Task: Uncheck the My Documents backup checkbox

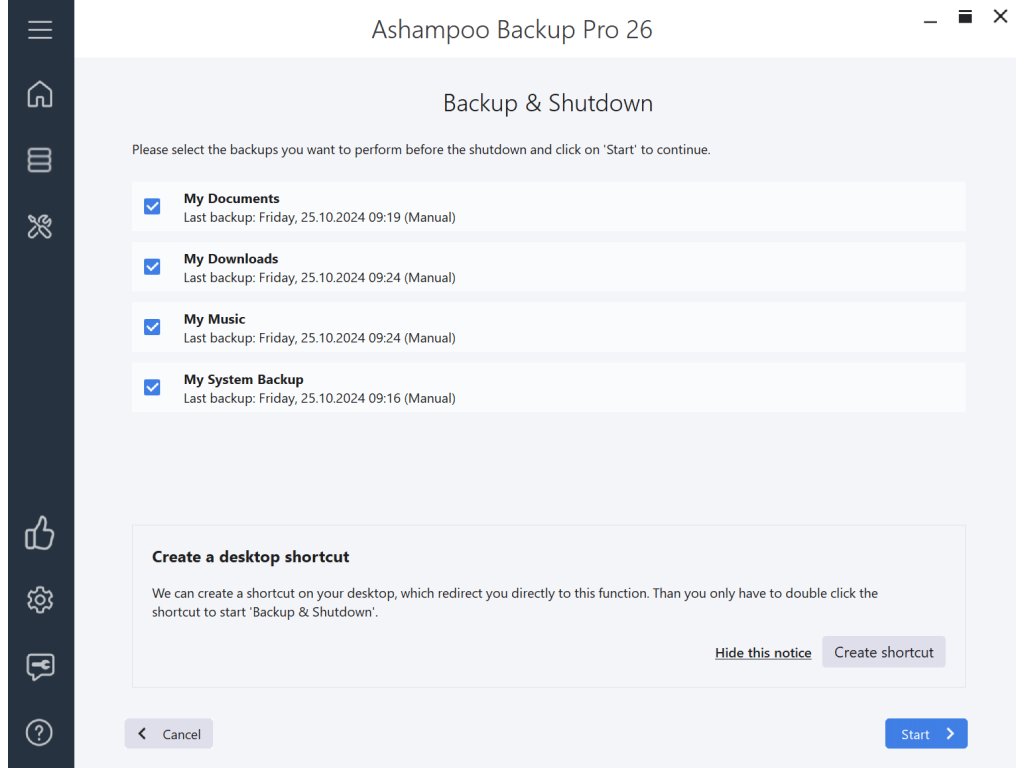Action: point(152,206)
